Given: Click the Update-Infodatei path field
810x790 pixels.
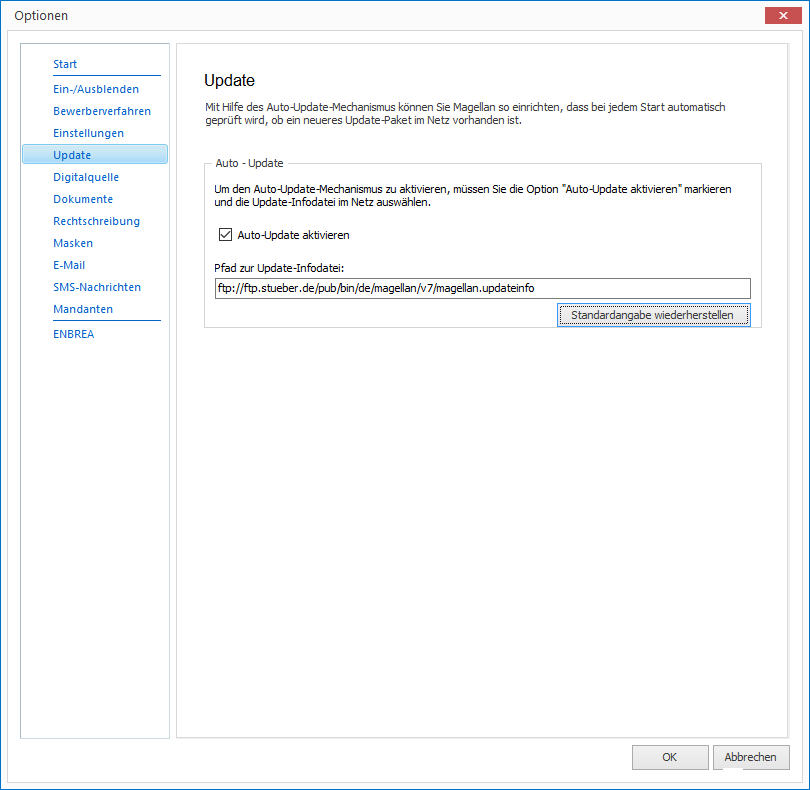Looking at the screenshot, I should (x=482, y=288).
